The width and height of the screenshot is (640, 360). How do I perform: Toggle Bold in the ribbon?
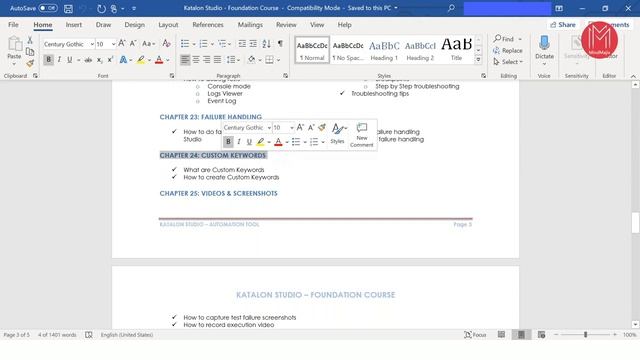pyautogui.click(x=48, y=60)
